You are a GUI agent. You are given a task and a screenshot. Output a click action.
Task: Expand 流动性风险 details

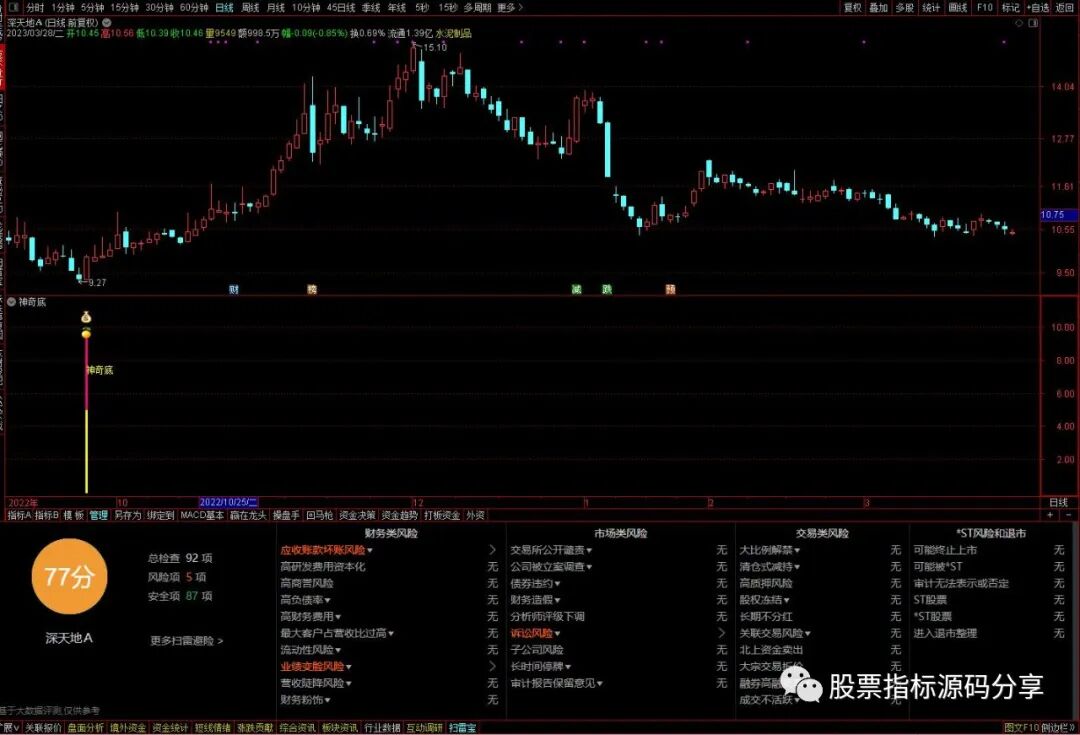[x=338, y=650]
